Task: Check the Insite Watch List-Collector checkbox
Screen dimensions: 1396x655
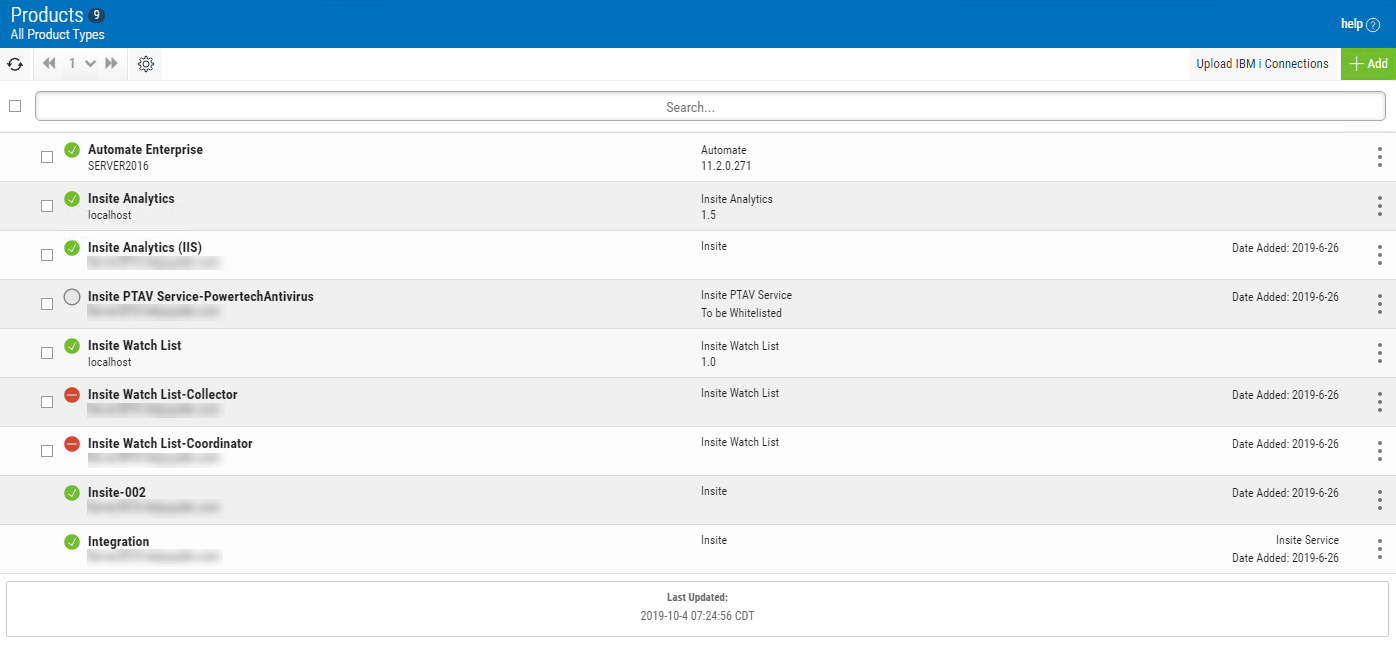Action: [x=47, y=402]
